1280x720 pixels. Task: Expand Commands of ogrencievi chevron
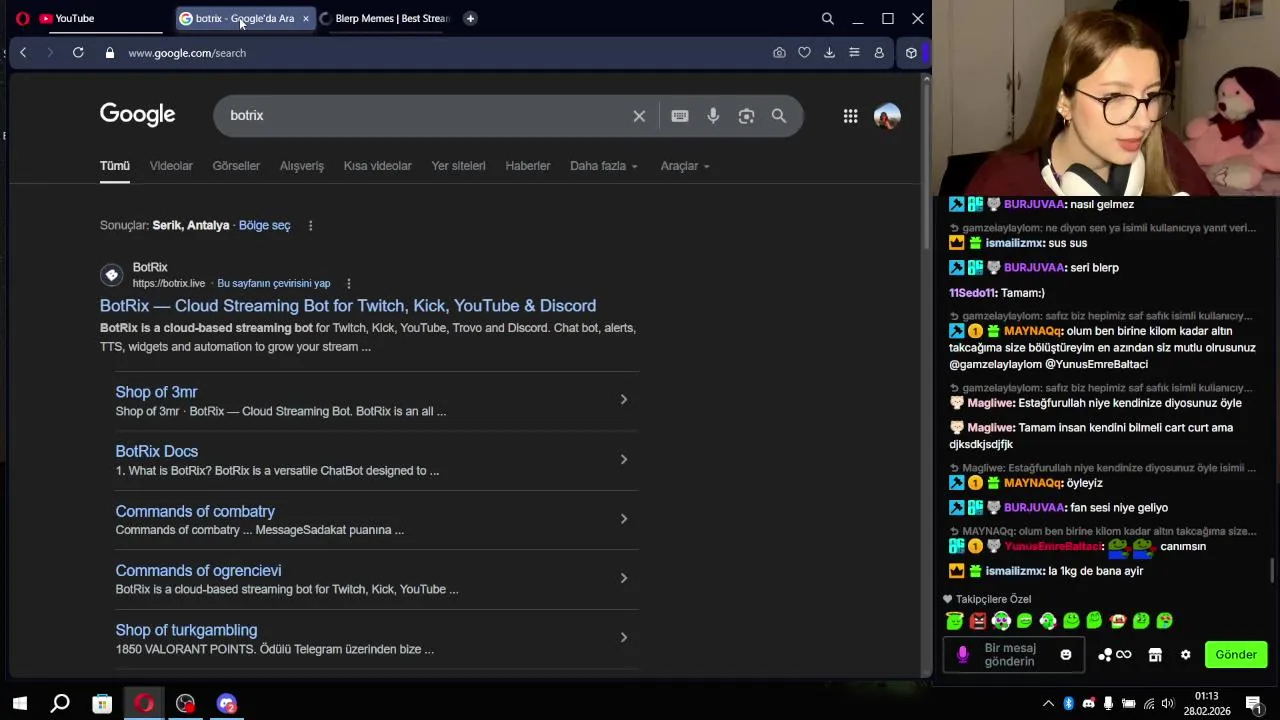[623, 578]
